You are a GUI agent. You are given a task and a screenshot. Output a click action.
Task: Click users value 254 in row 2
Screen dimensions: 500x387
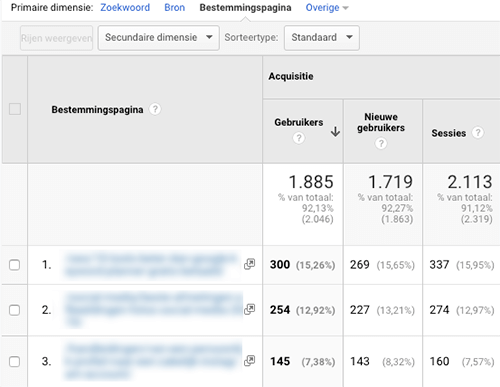(x=280, y=310)
